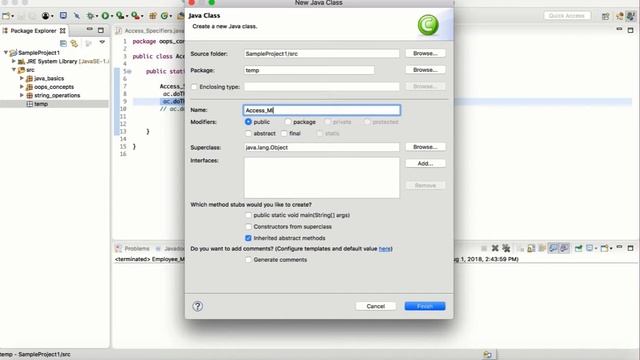Enable Generate comments checkbox
The width and height of the screenshot is (640, 360).
[x=248, y=260]
